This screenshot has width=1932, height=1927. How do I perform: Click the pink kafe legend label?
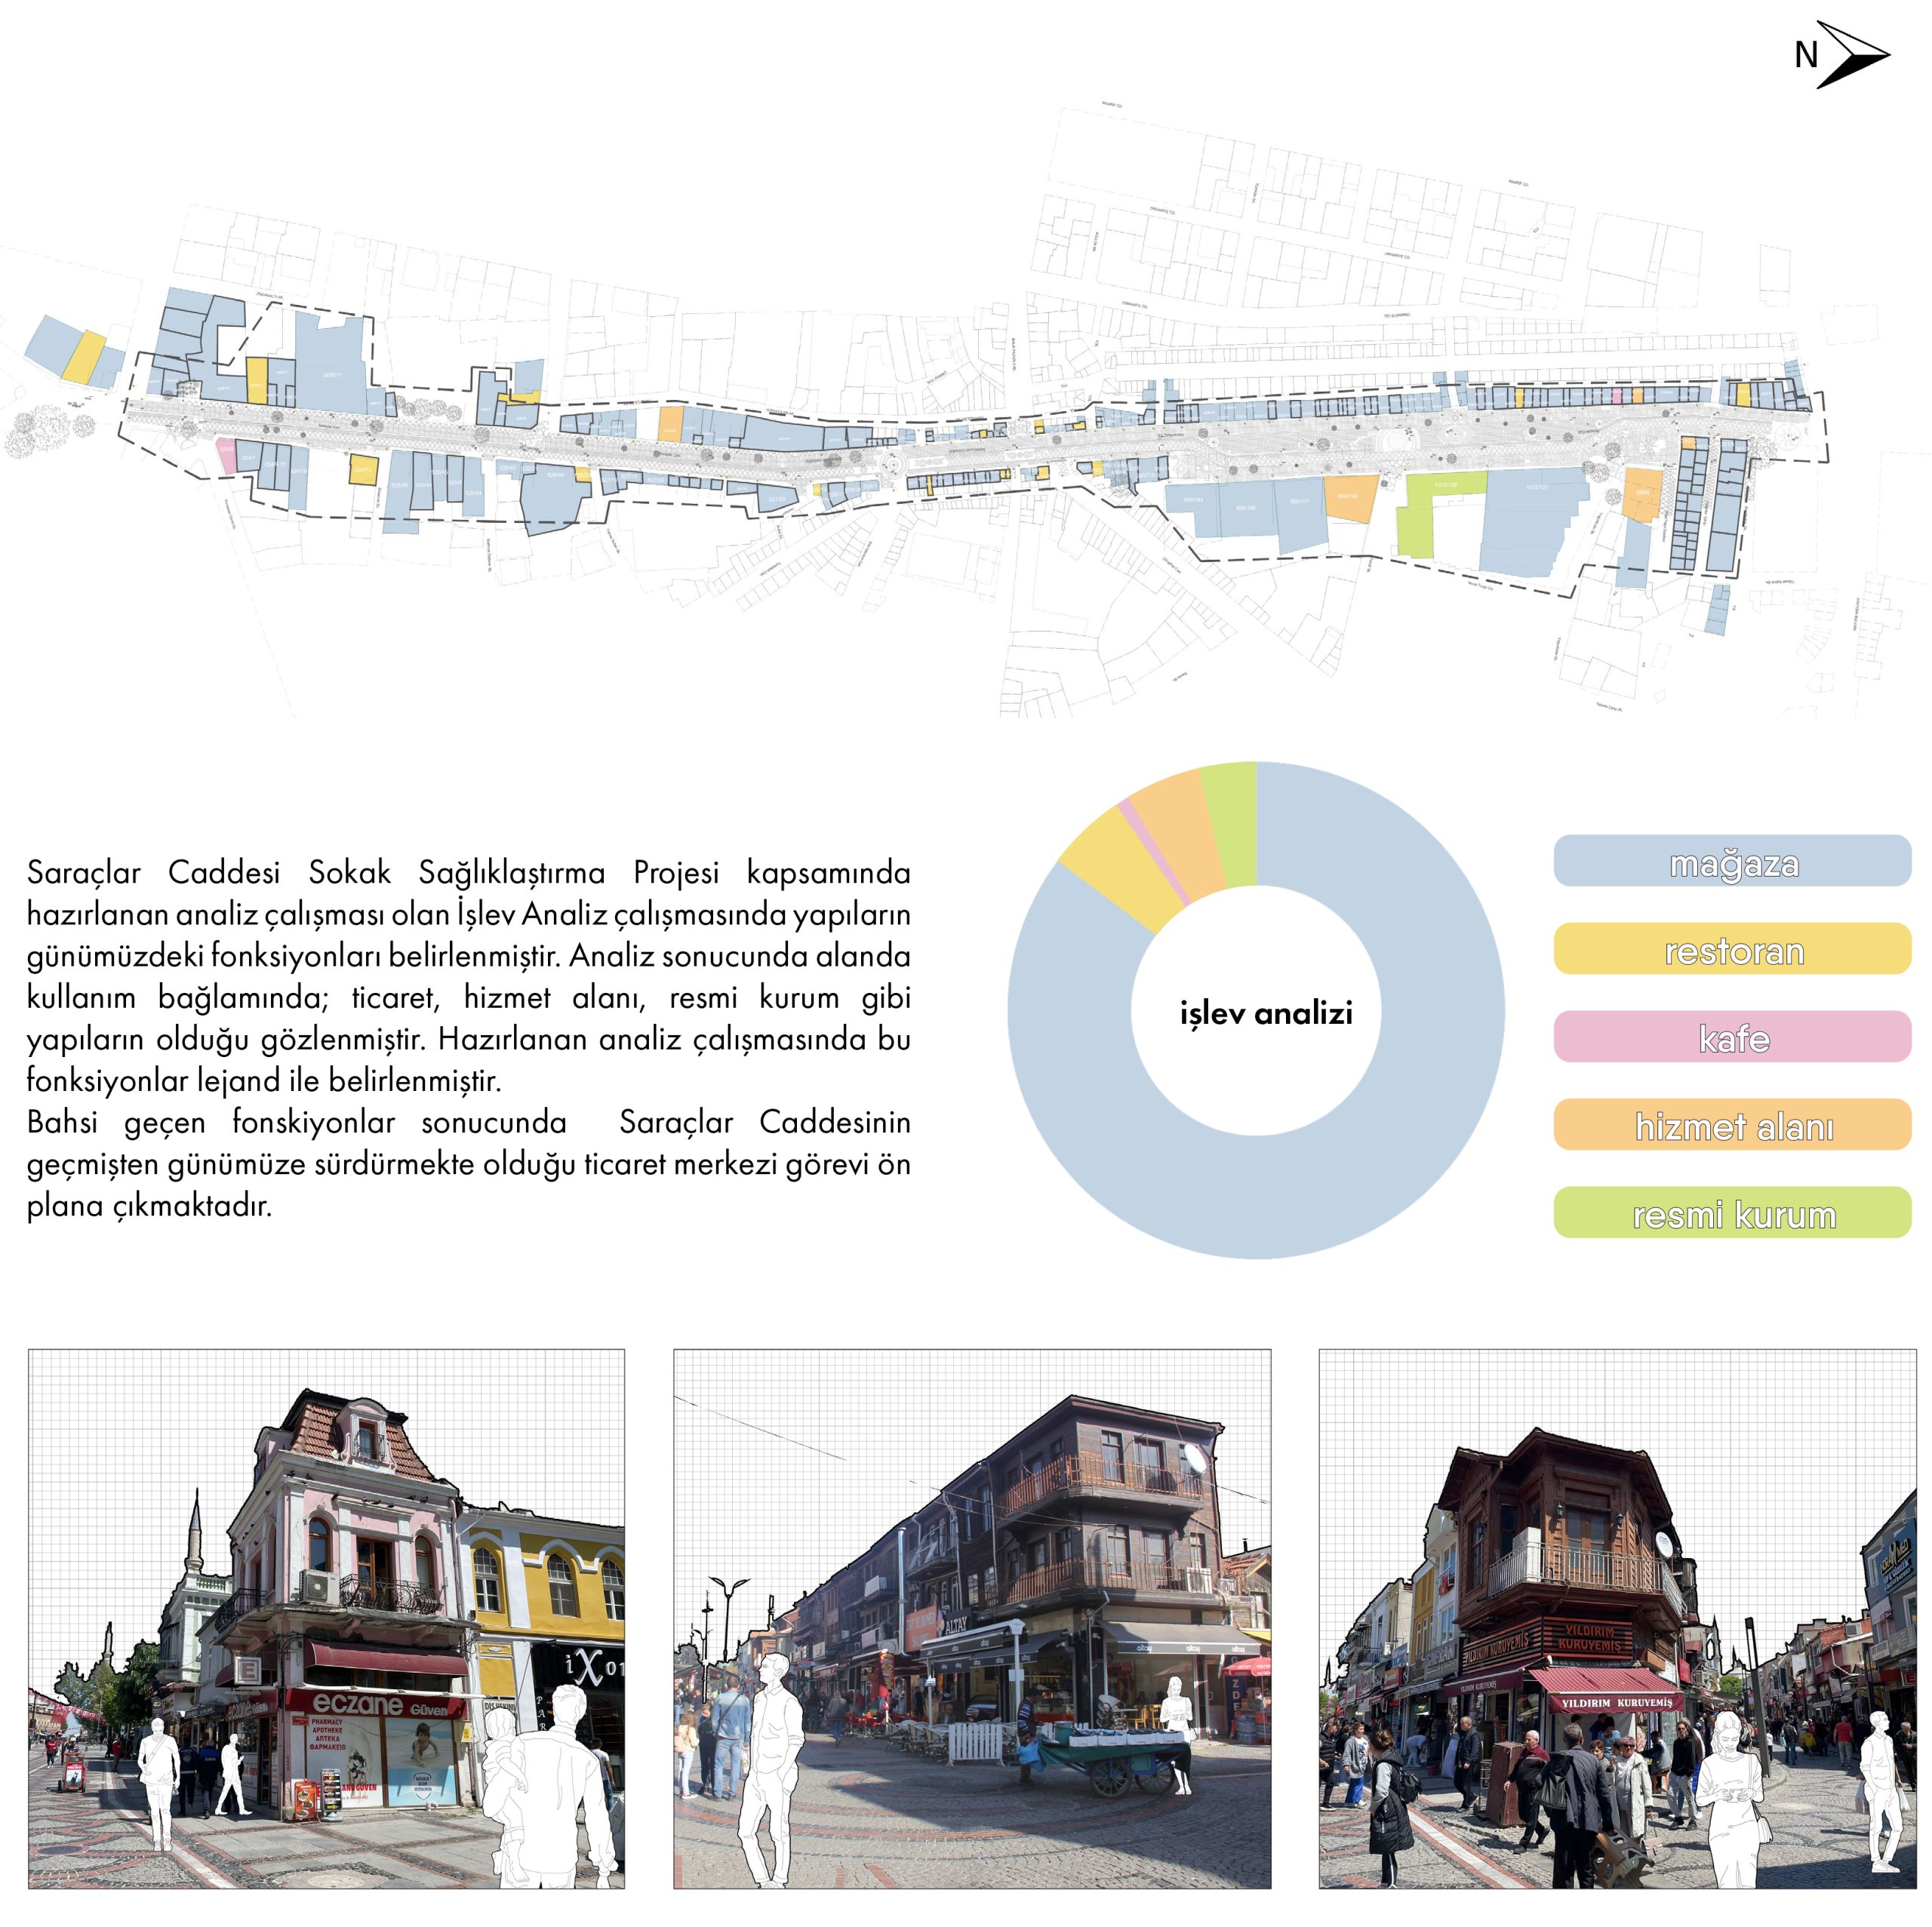[1732, 1037]
